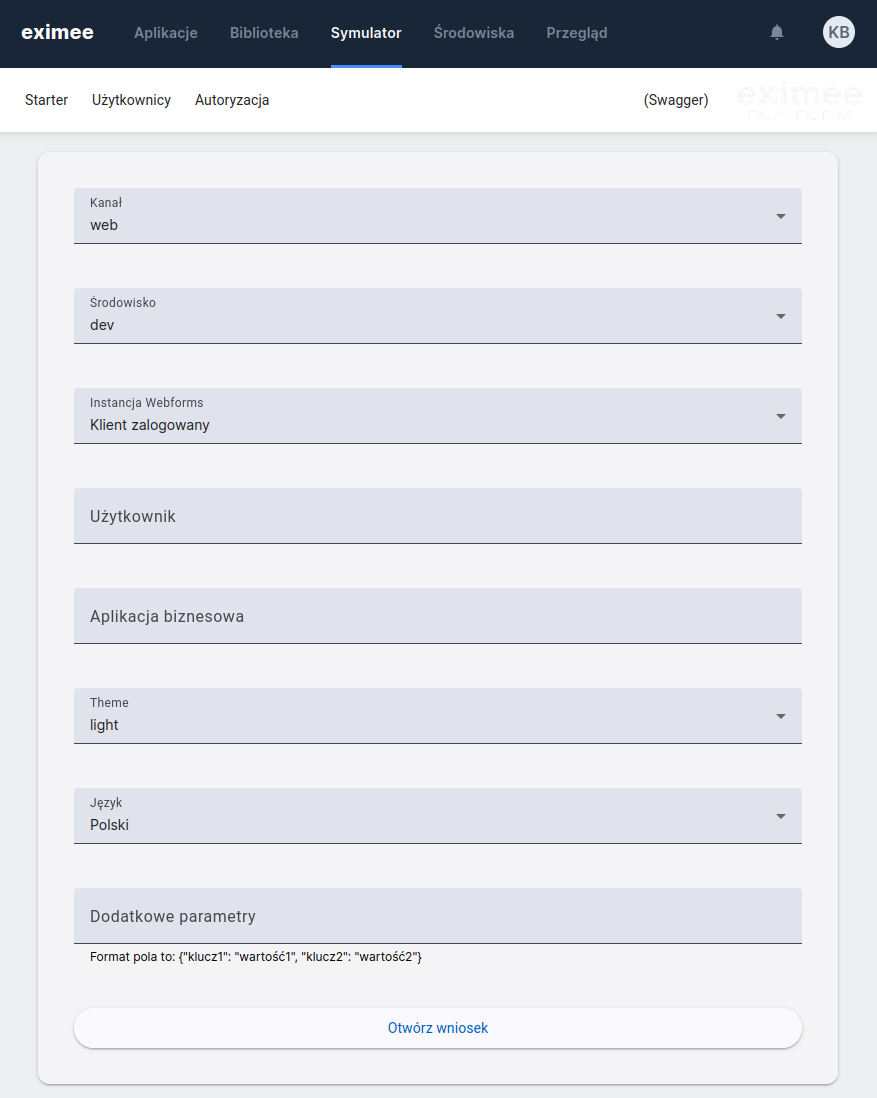Viewport: 877px width, 1098px height.
Task: Click the Starter submenu item
Action: pyautogui.click(x=46, y=100)
